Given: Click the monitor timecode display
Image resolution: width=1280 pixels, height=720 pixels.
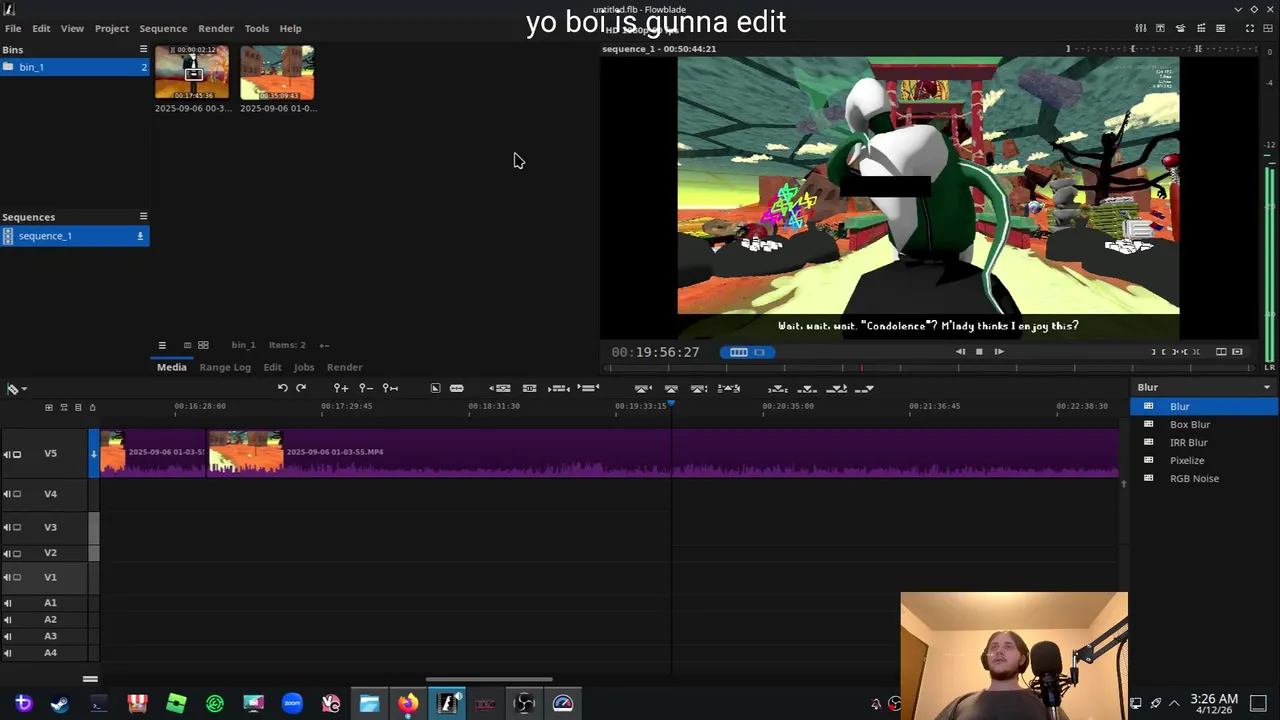Looking at the screenshot, I should point(655,352).
